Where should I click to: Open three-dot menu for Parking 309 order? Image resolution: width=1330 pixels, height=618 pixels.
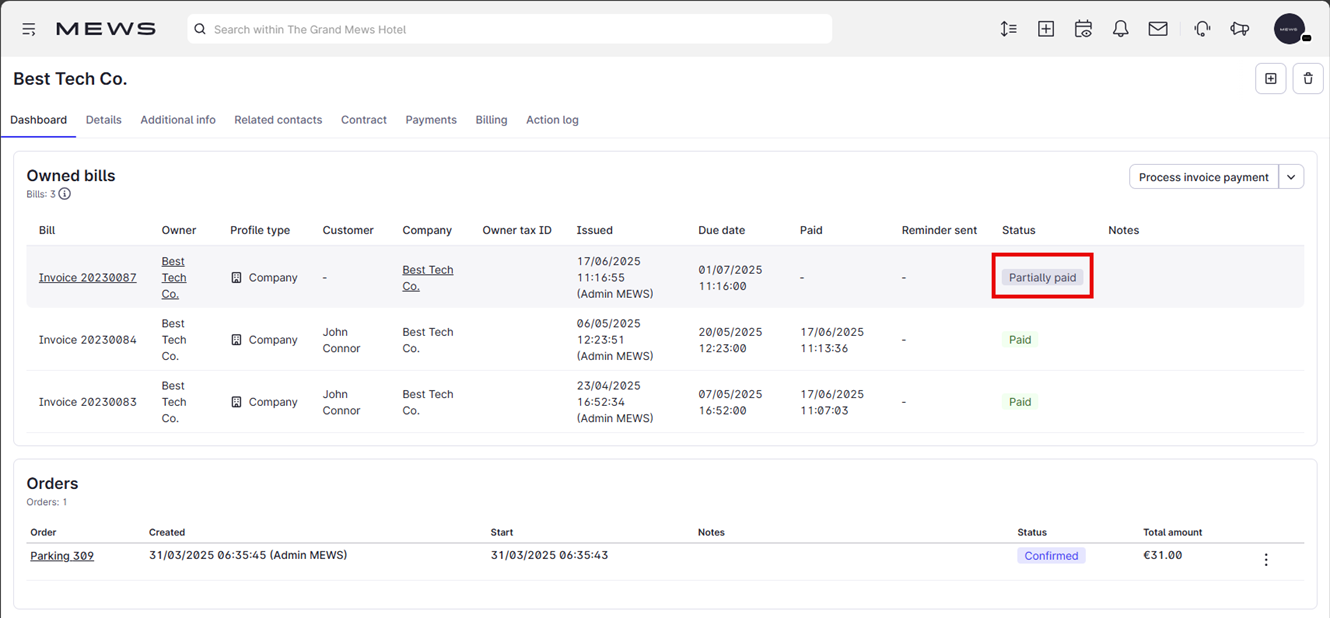pos(1266,560)
